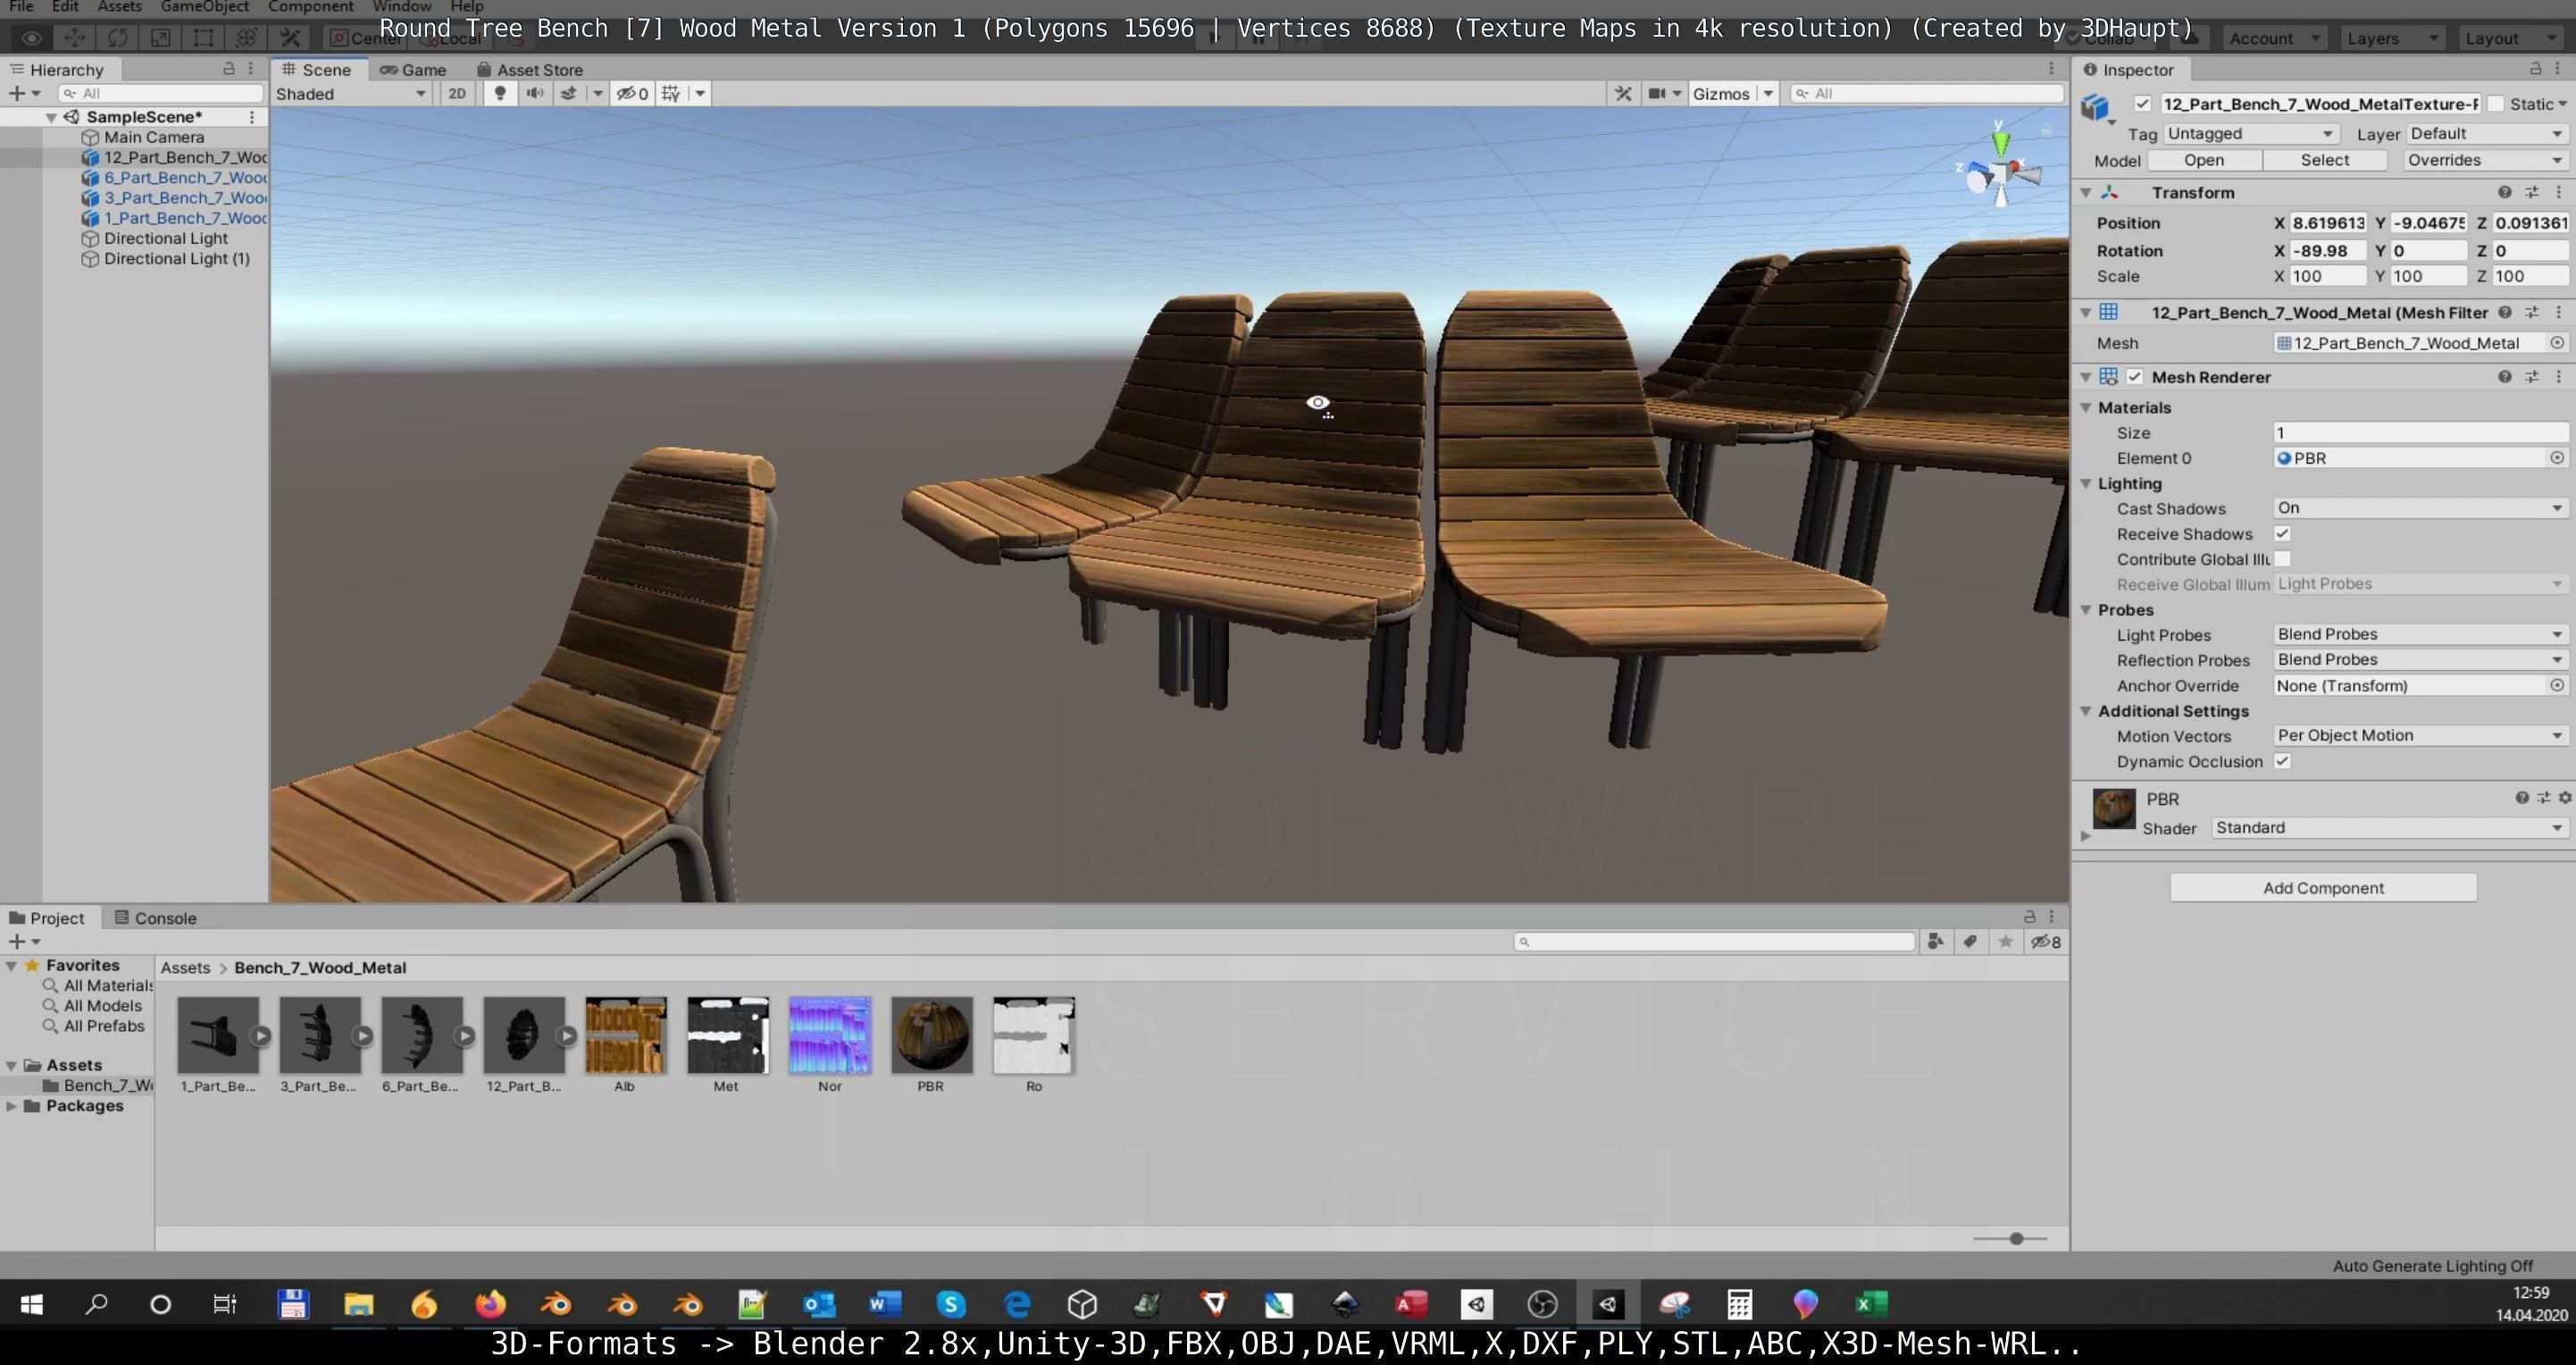
Task: Open Light Probes dropdown
Action: click(x=2420, y=634)
